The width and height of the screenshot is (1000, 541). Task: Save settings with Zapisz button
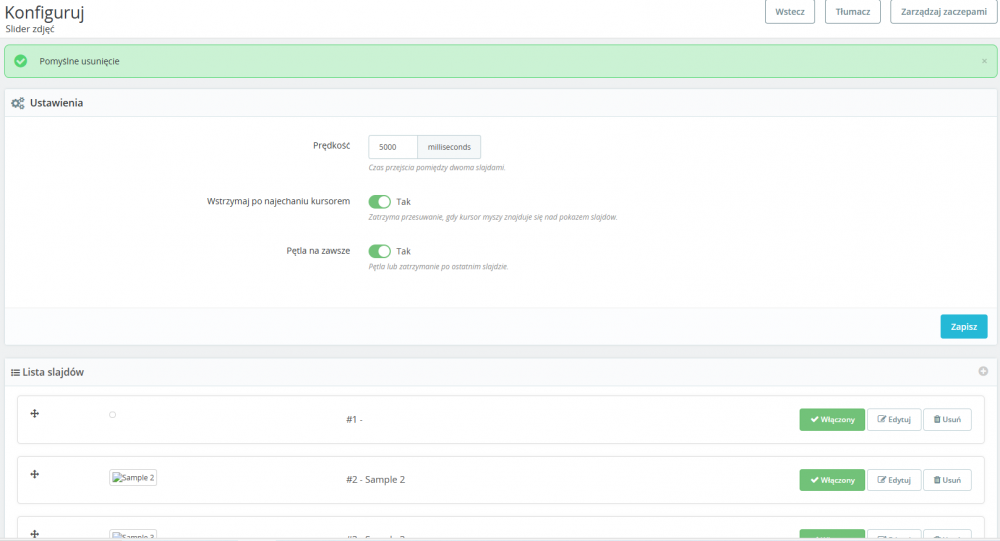click(x=964, y=327)
